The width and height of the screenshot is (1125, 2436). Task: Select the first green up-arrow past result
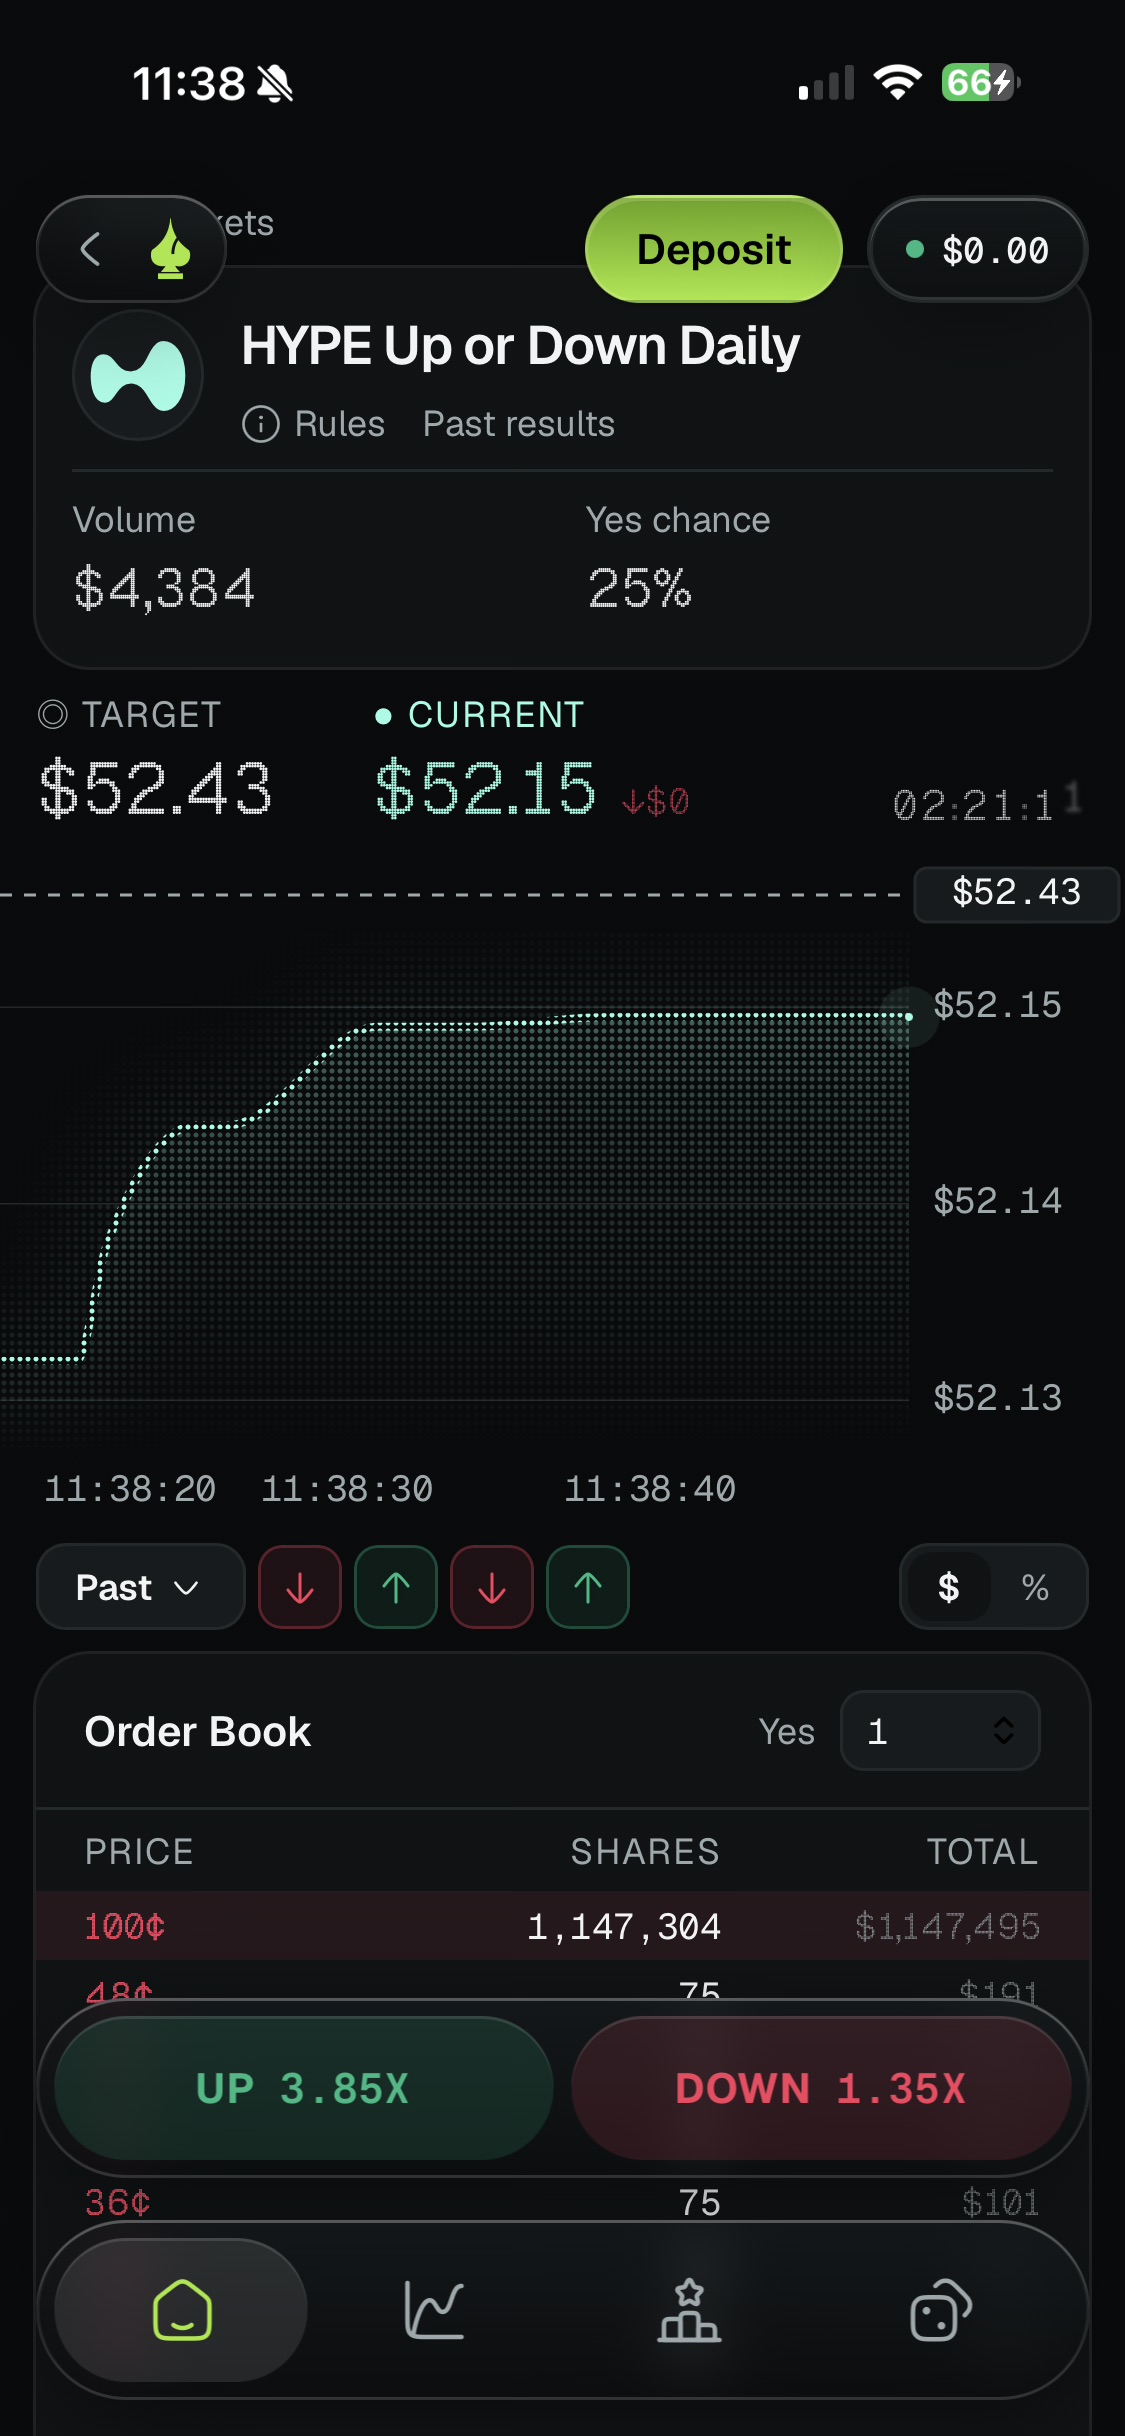pos(396,1587)
